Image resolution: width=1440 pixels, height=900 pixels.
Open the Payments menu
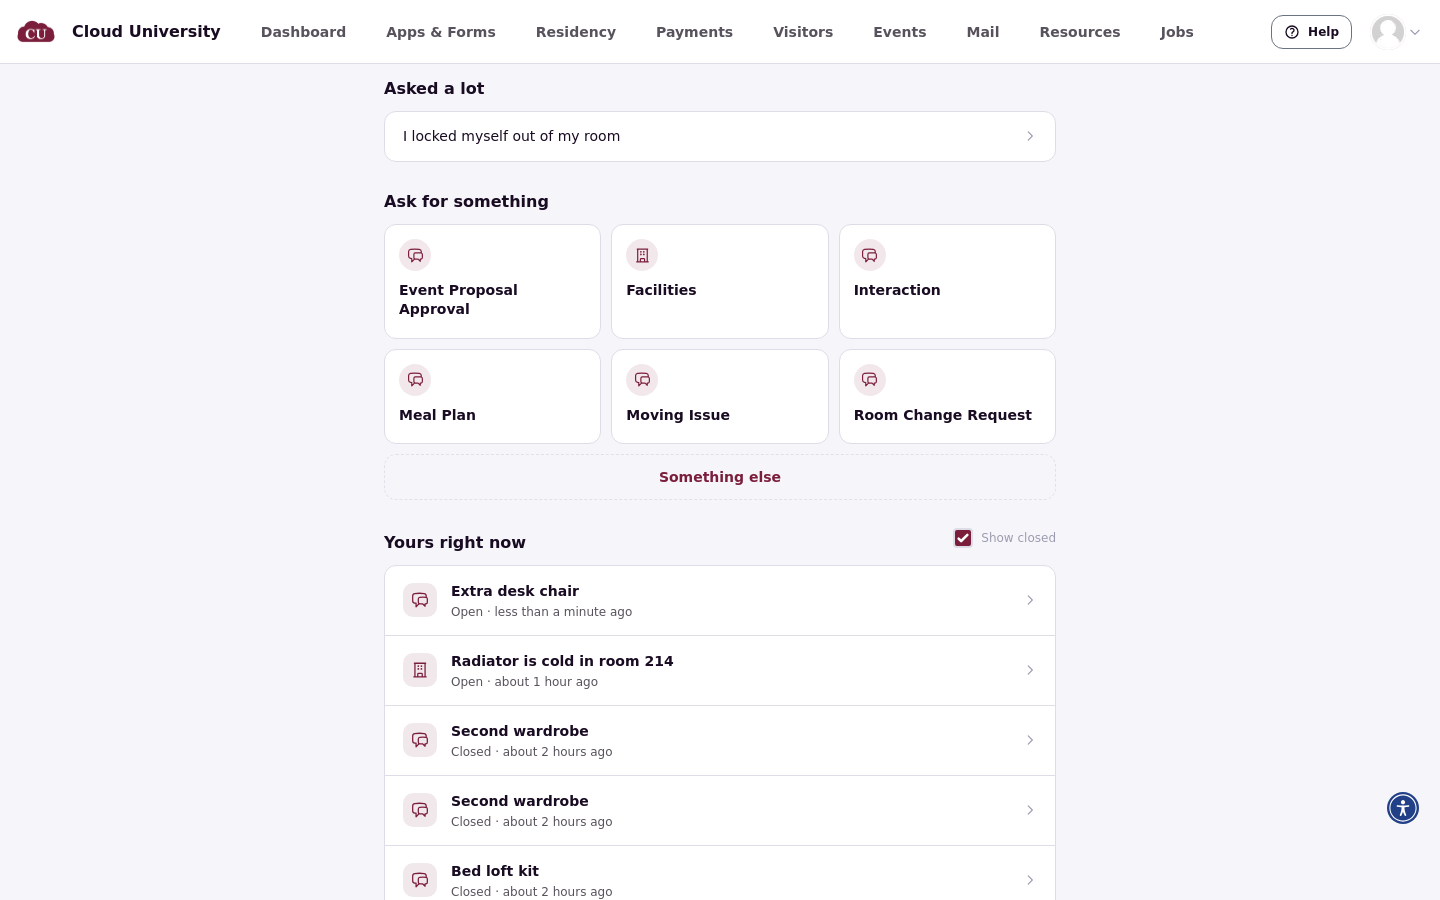tap(694, 32)
